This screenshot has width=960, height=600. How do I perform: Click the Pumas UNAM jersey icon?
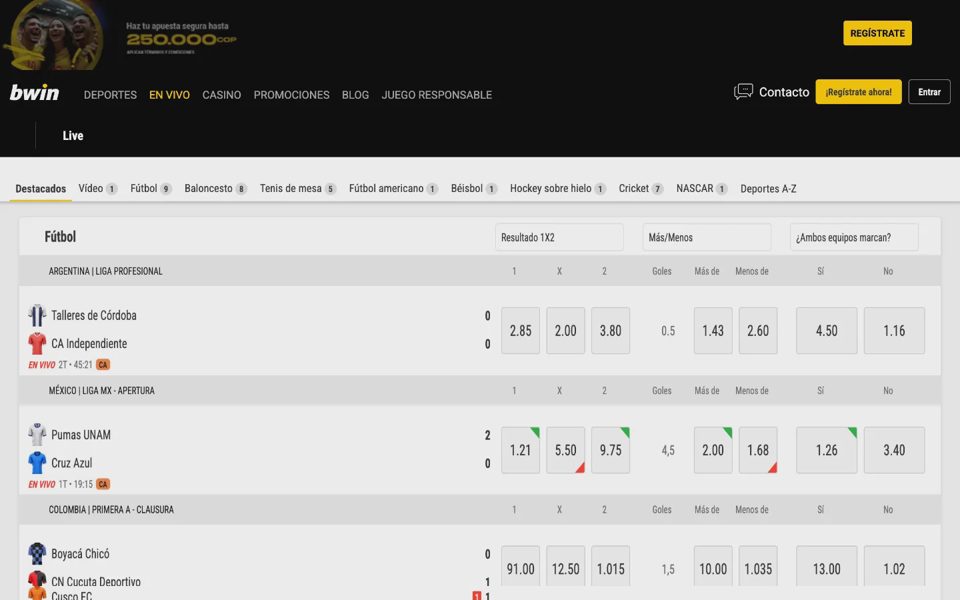tap(37, 435)
